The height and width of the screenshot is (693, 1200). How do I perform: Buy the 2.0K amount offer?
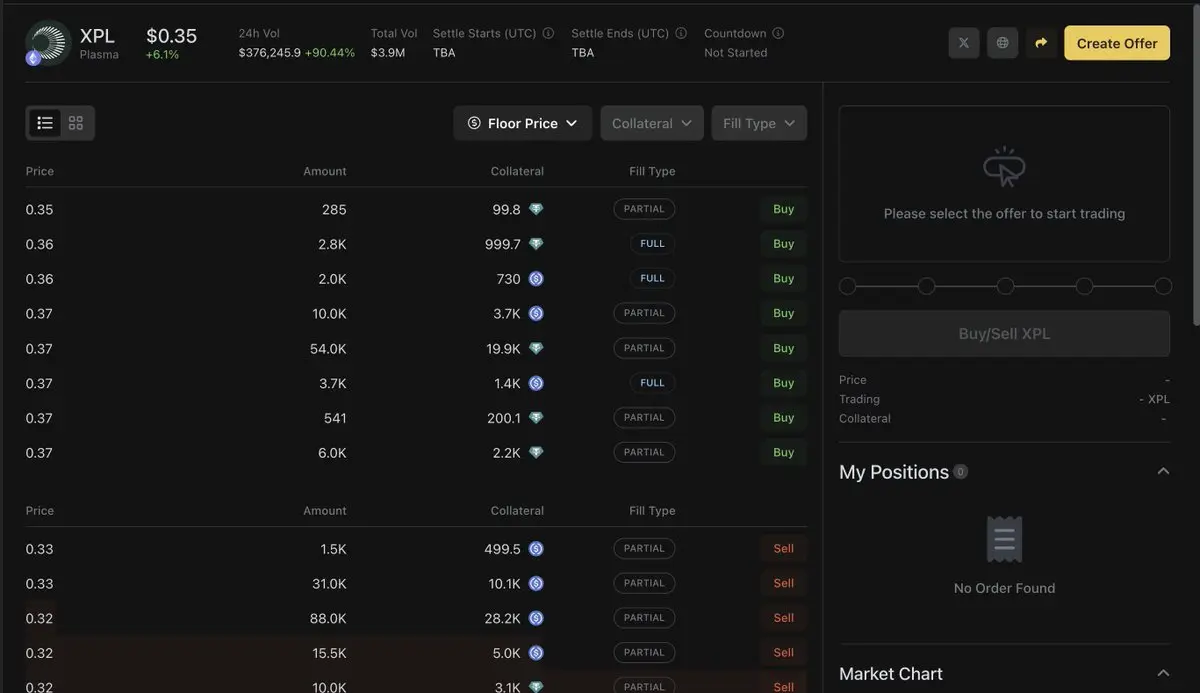pos(784,279)
